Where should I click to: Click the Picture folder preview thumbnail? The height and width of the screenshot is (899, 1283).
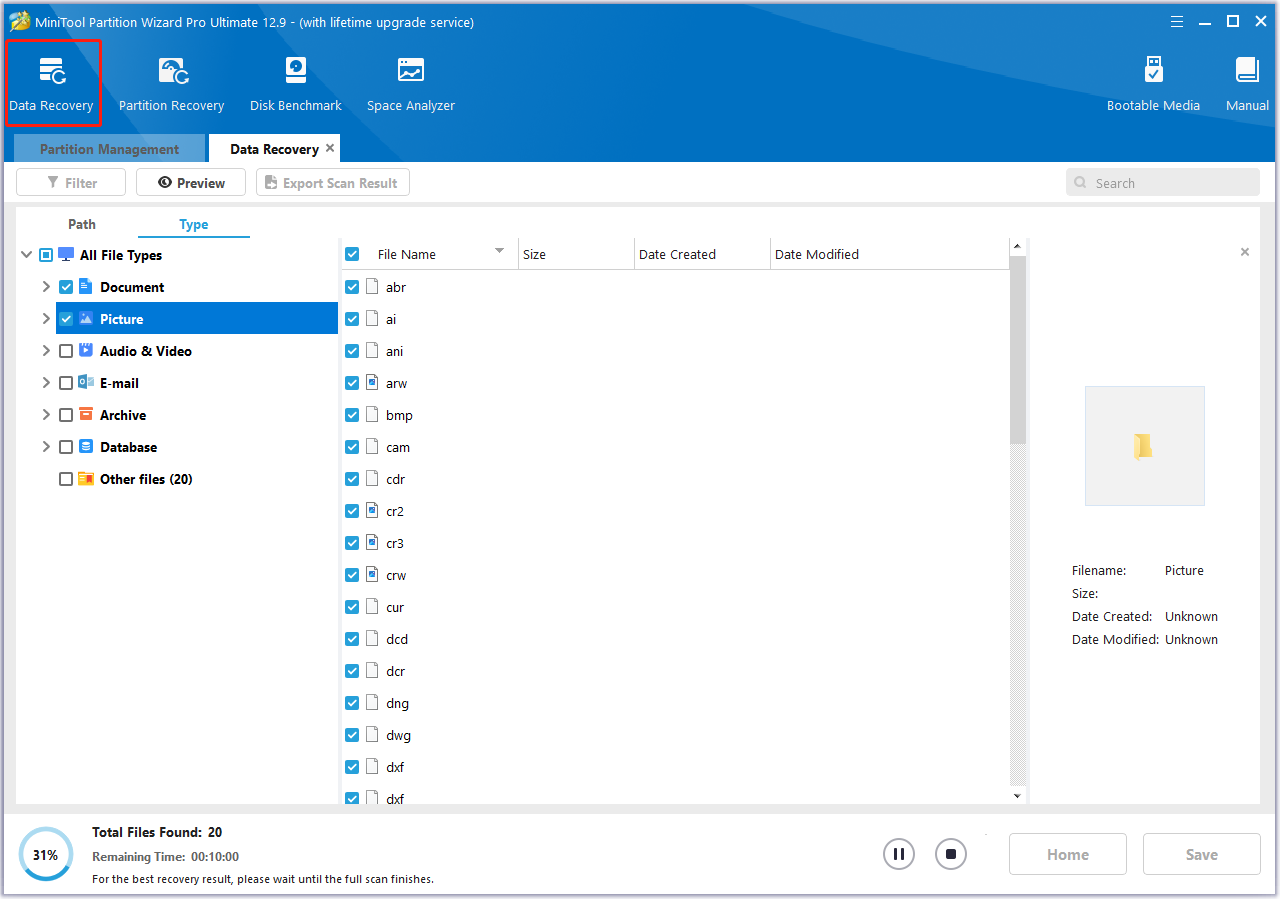(1144, 446)
